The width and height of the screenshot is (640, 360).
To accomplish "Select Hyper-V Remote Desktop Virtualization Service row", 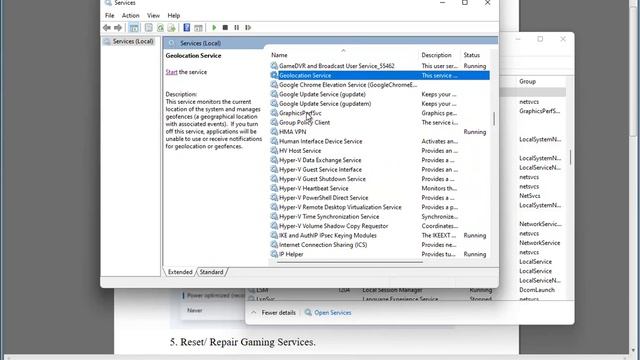I will pyautogui.click(x=380, y=207).
